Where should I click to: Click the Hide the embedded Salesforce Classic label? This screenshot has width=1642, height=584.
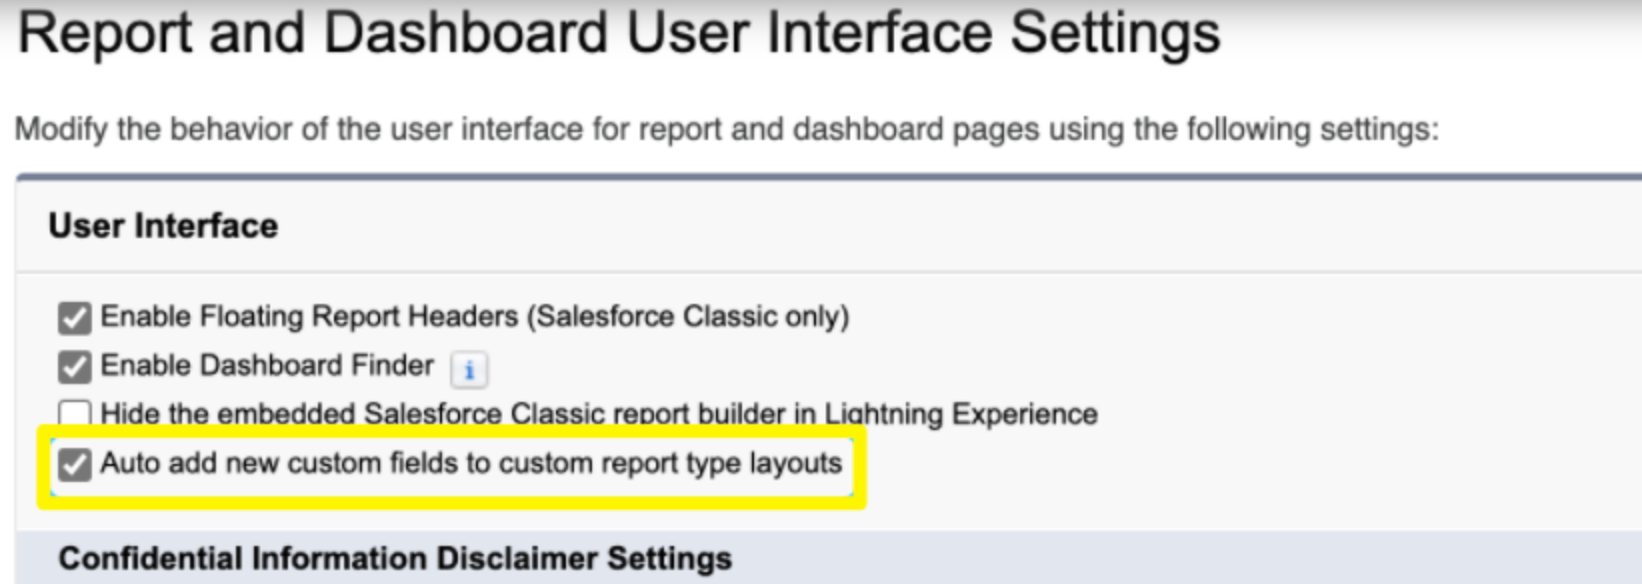pyautogui.click(x=599, y=413)
